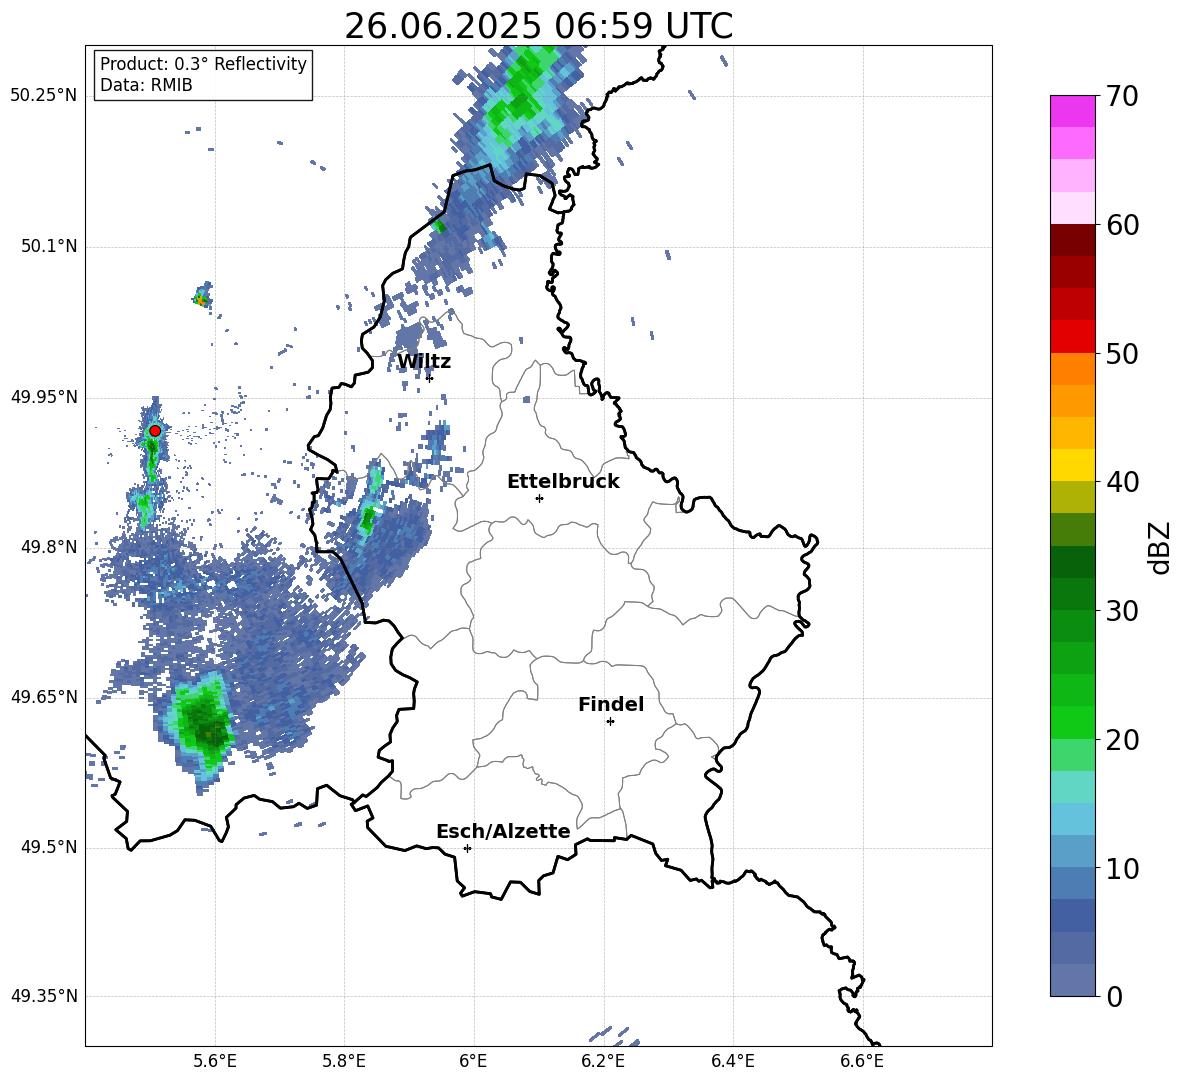Click the 5.6°E longitude label
Image resolution: width=1184 pixels, height=1081 pixels.
[215, 1061]
